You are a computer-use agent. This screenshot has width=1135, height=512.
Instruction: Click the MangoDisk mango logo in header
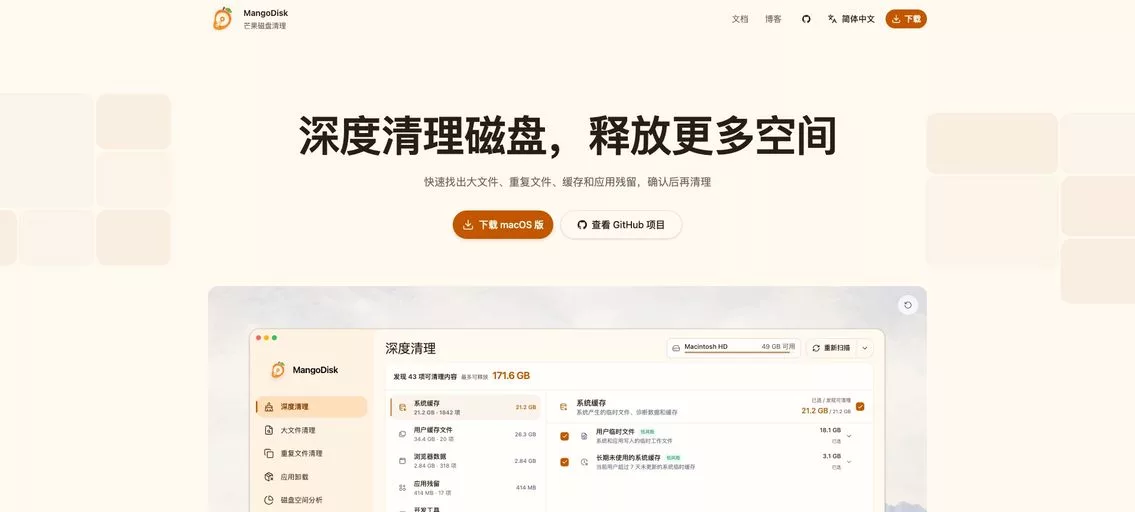point(222,19)
